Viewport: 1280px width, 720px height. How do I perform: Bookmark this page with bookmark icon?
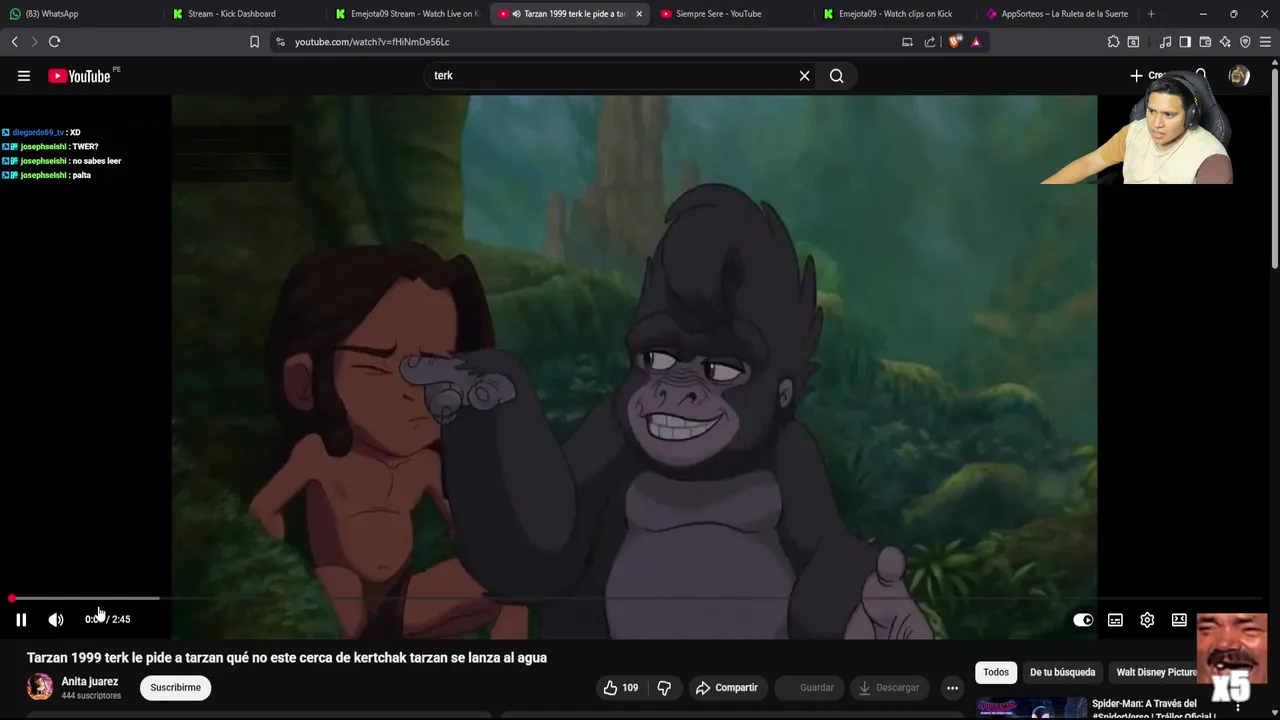[x=254, y=42]
